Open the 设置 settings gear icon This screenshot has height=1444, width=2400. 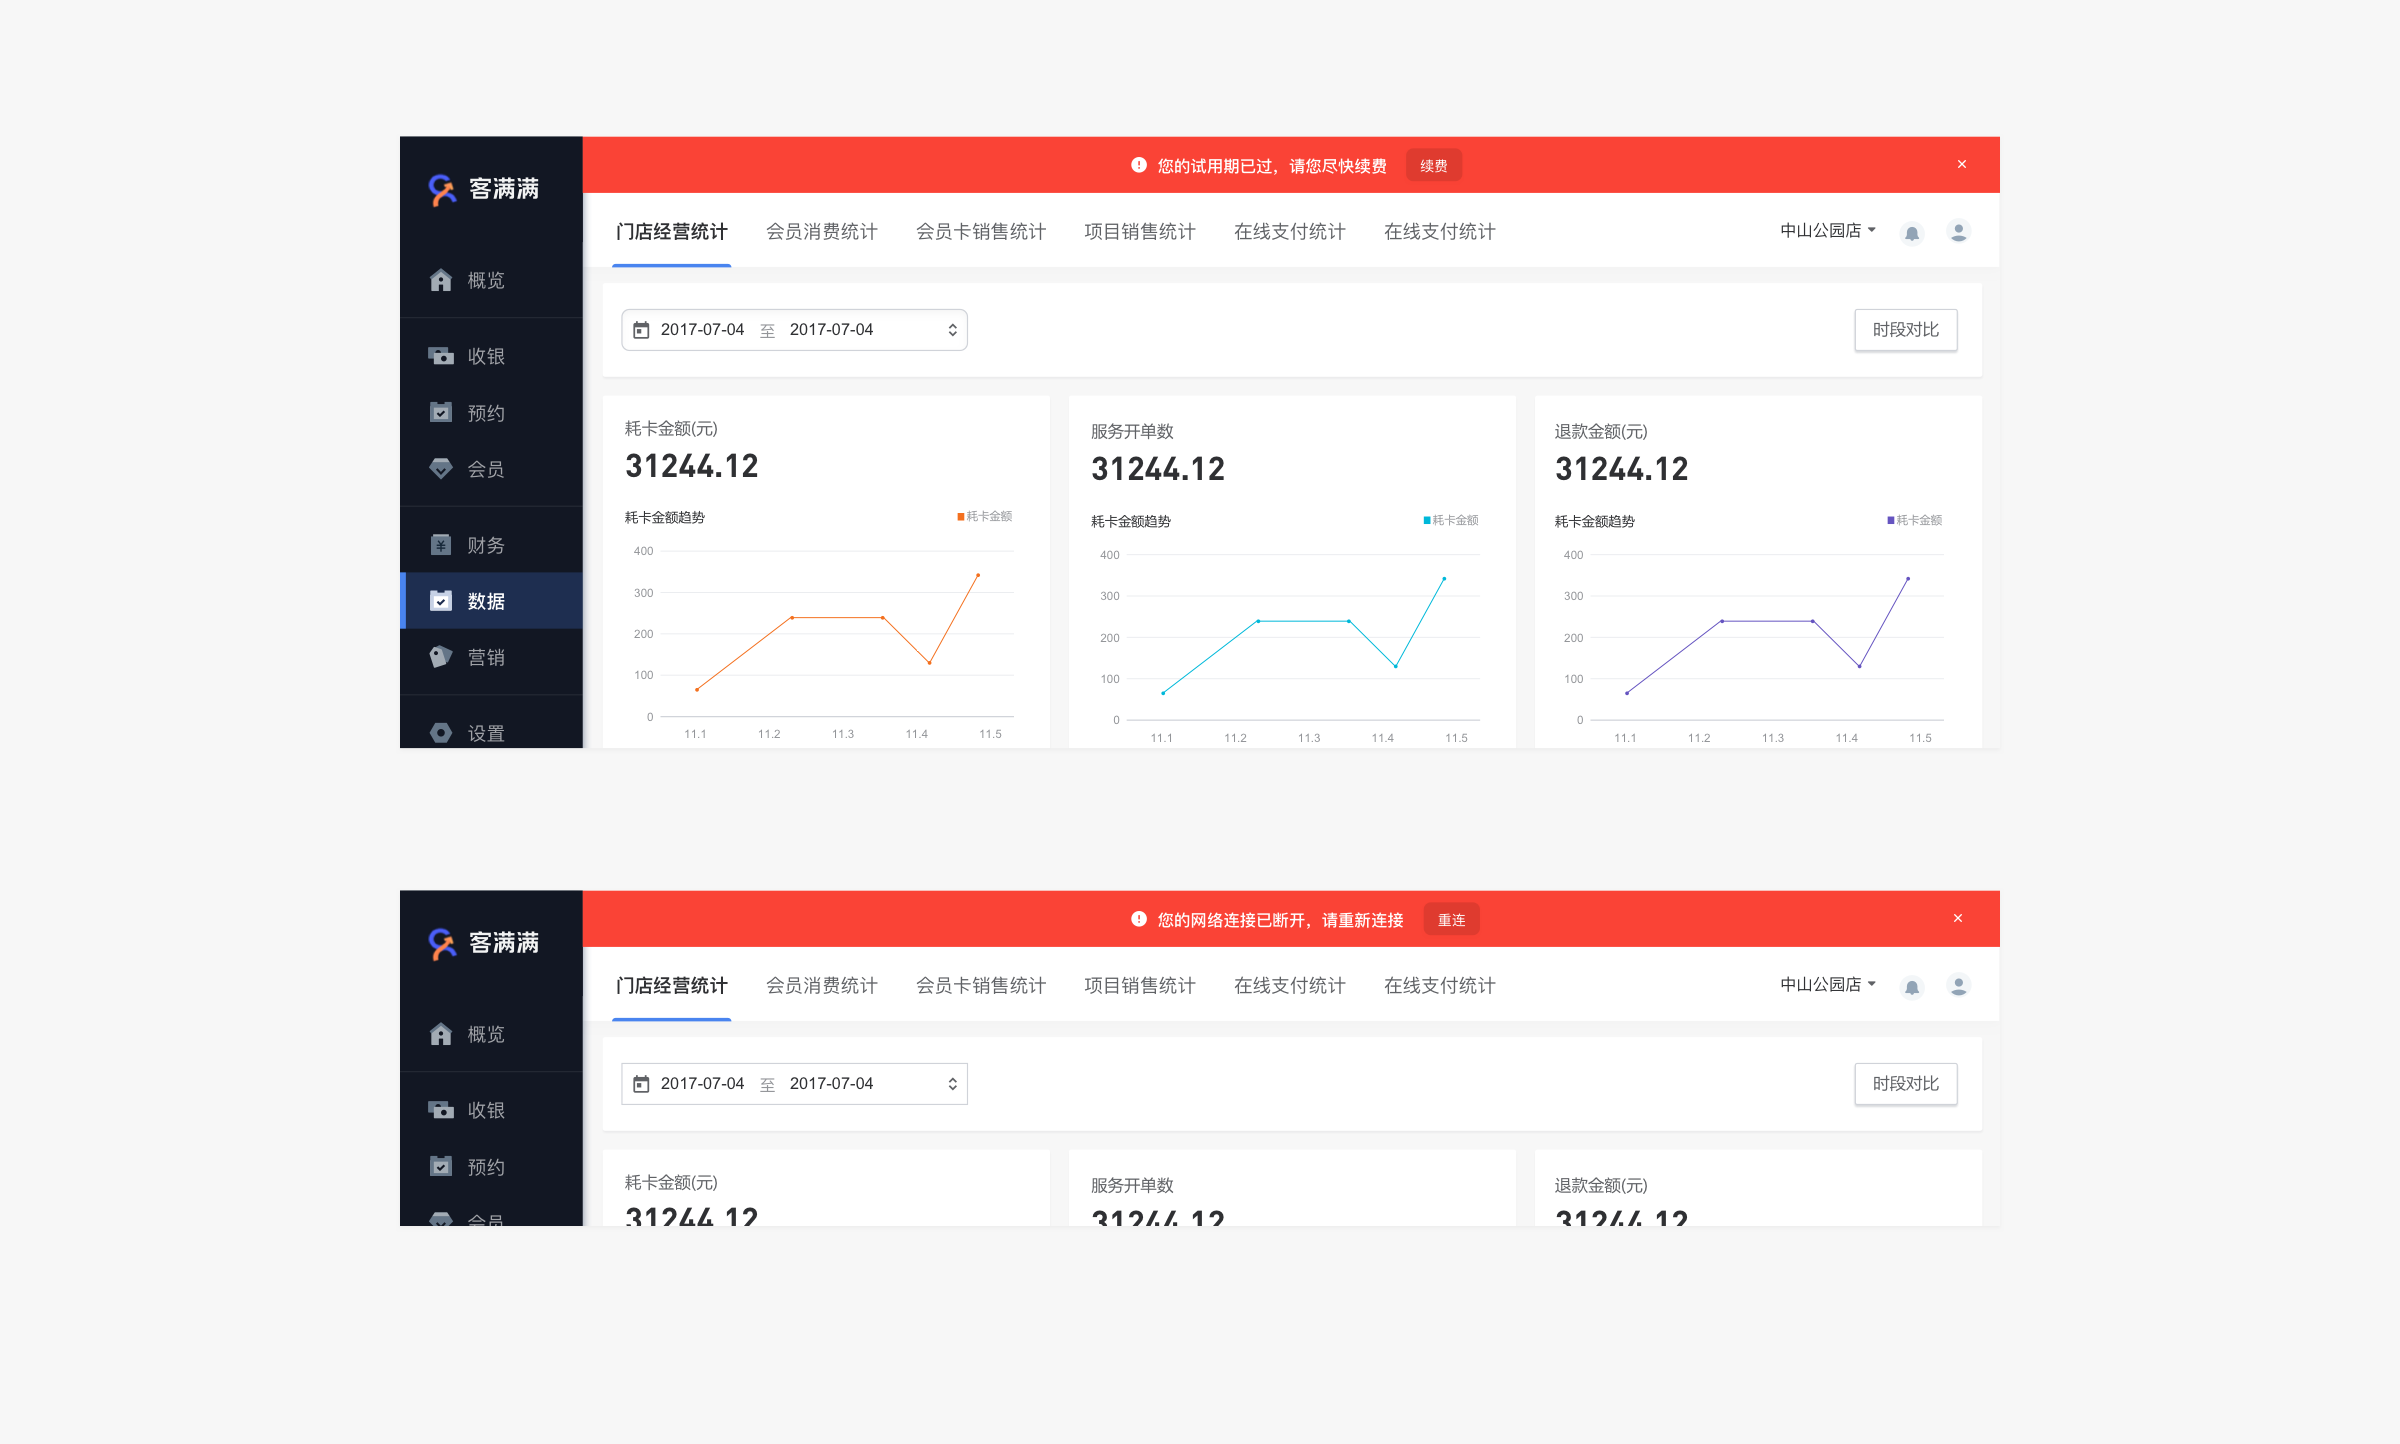coord(441,733)
